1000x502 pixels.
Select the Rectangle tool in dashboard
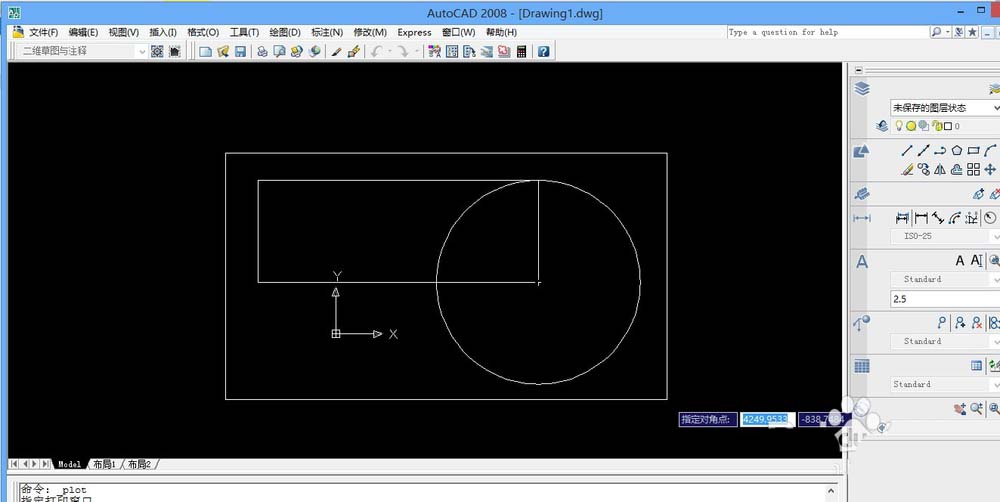973,151
